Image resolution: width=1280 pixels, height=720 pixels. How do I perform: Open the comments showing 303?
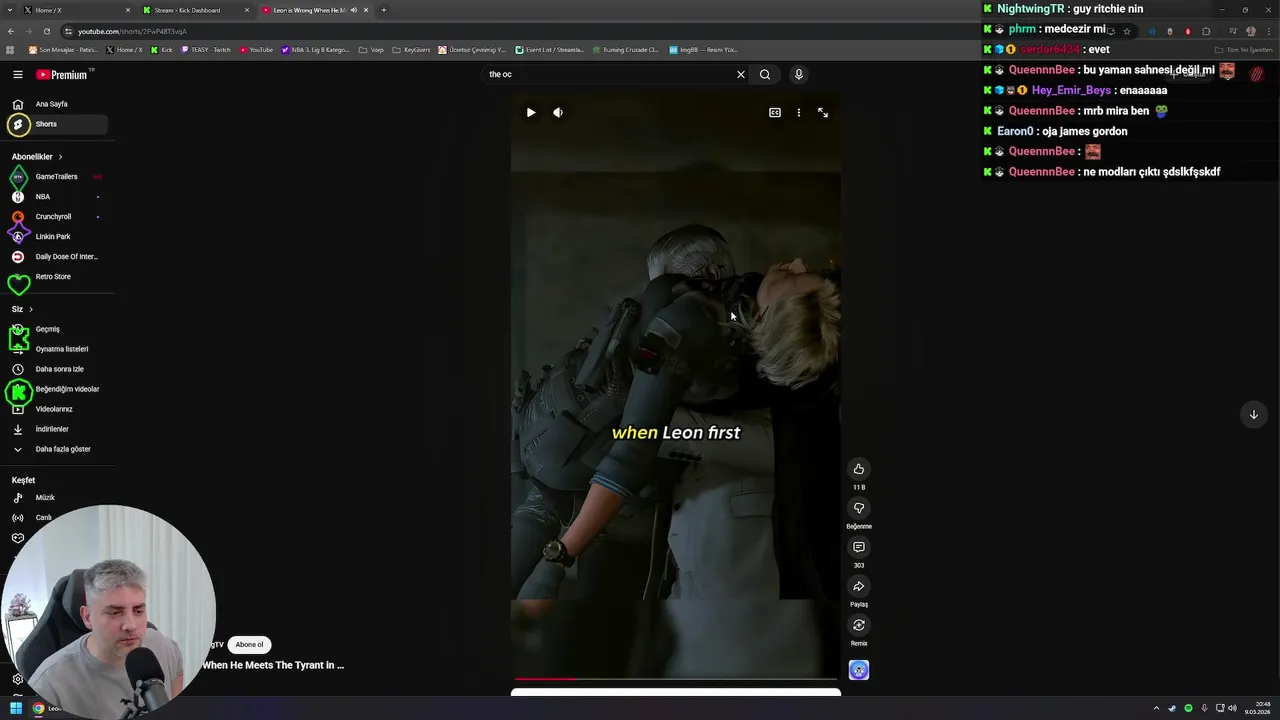point(859,547)
